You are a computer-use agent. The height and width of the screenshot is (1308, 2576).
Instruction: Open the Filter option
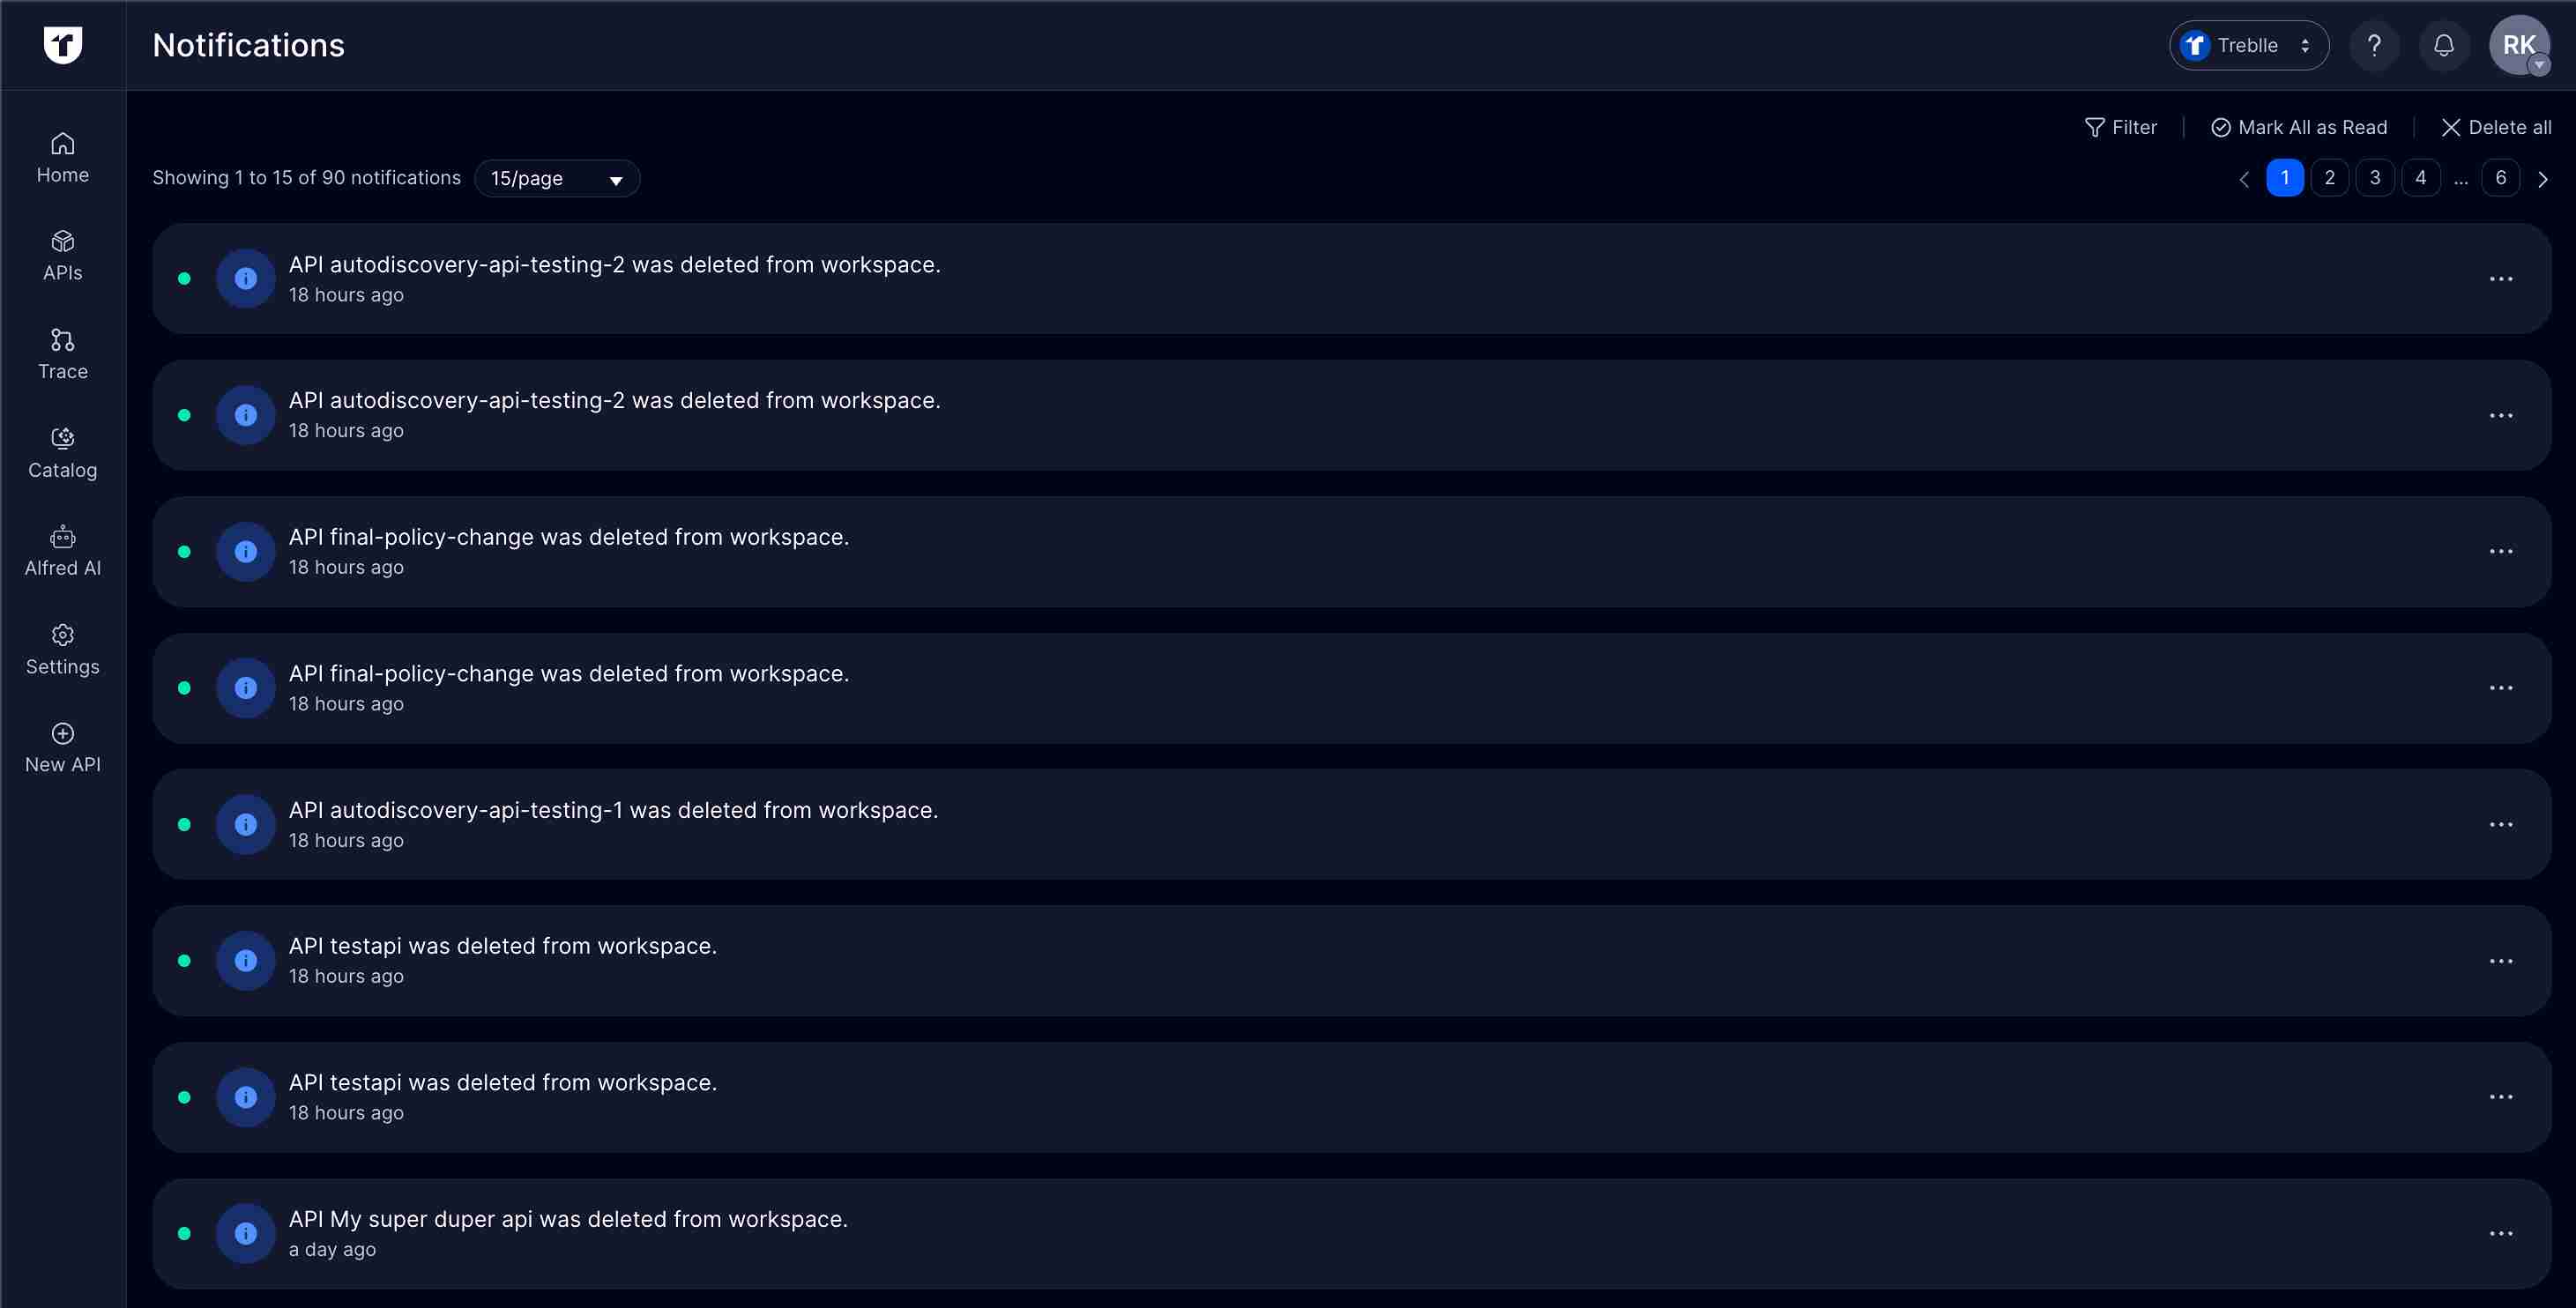point(2120,127)
